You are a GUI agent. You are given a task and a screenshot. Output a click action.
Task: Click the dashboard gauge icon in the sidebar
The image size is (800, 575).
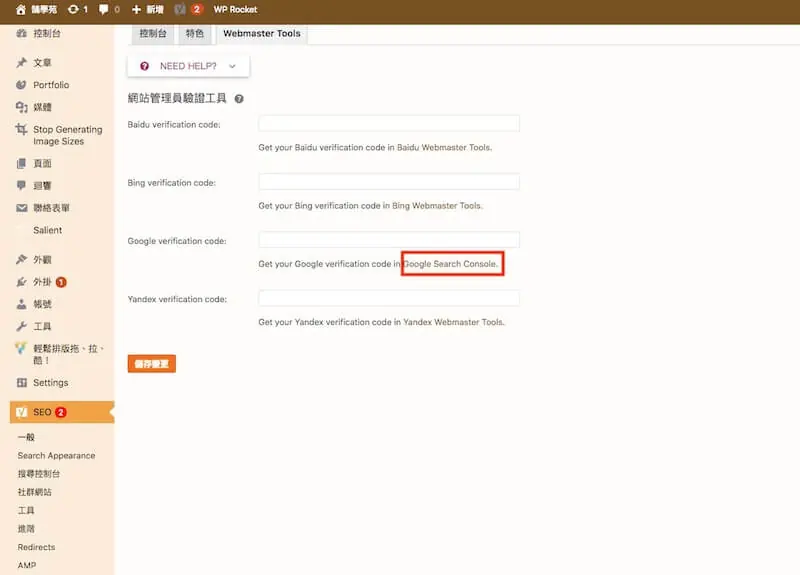(21, 33)
